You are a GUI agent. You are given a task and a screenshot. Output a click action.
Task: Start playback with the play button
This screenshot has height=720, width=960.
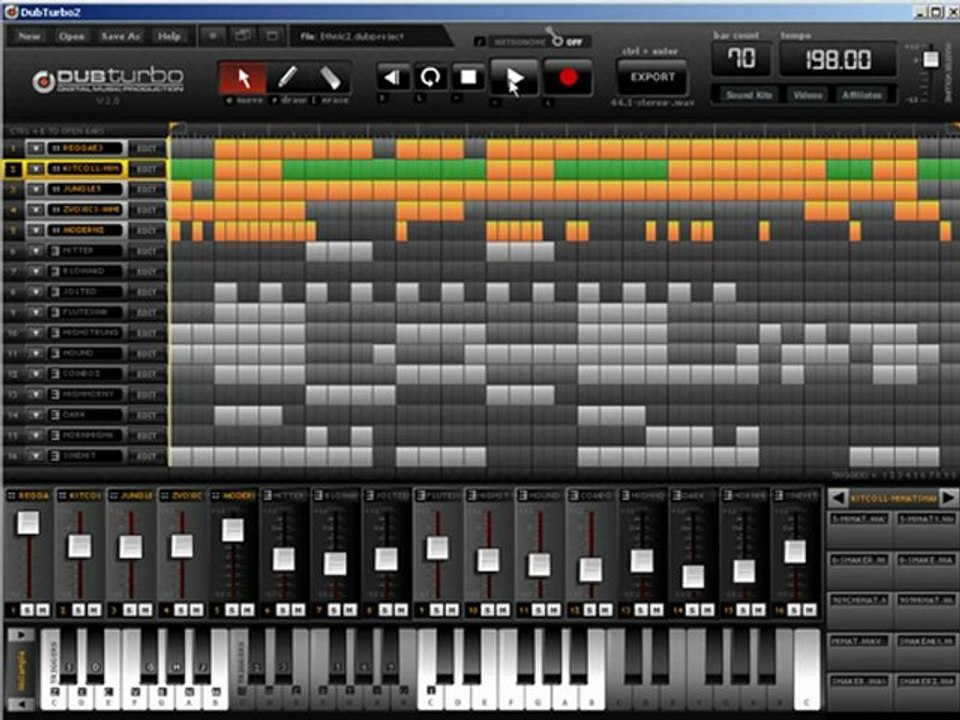(514, 77)
